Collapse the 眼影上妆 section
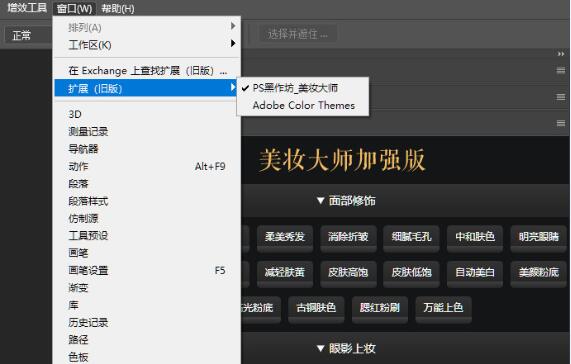The height and width of the screenshot is (364, 571). pos(346,348)
